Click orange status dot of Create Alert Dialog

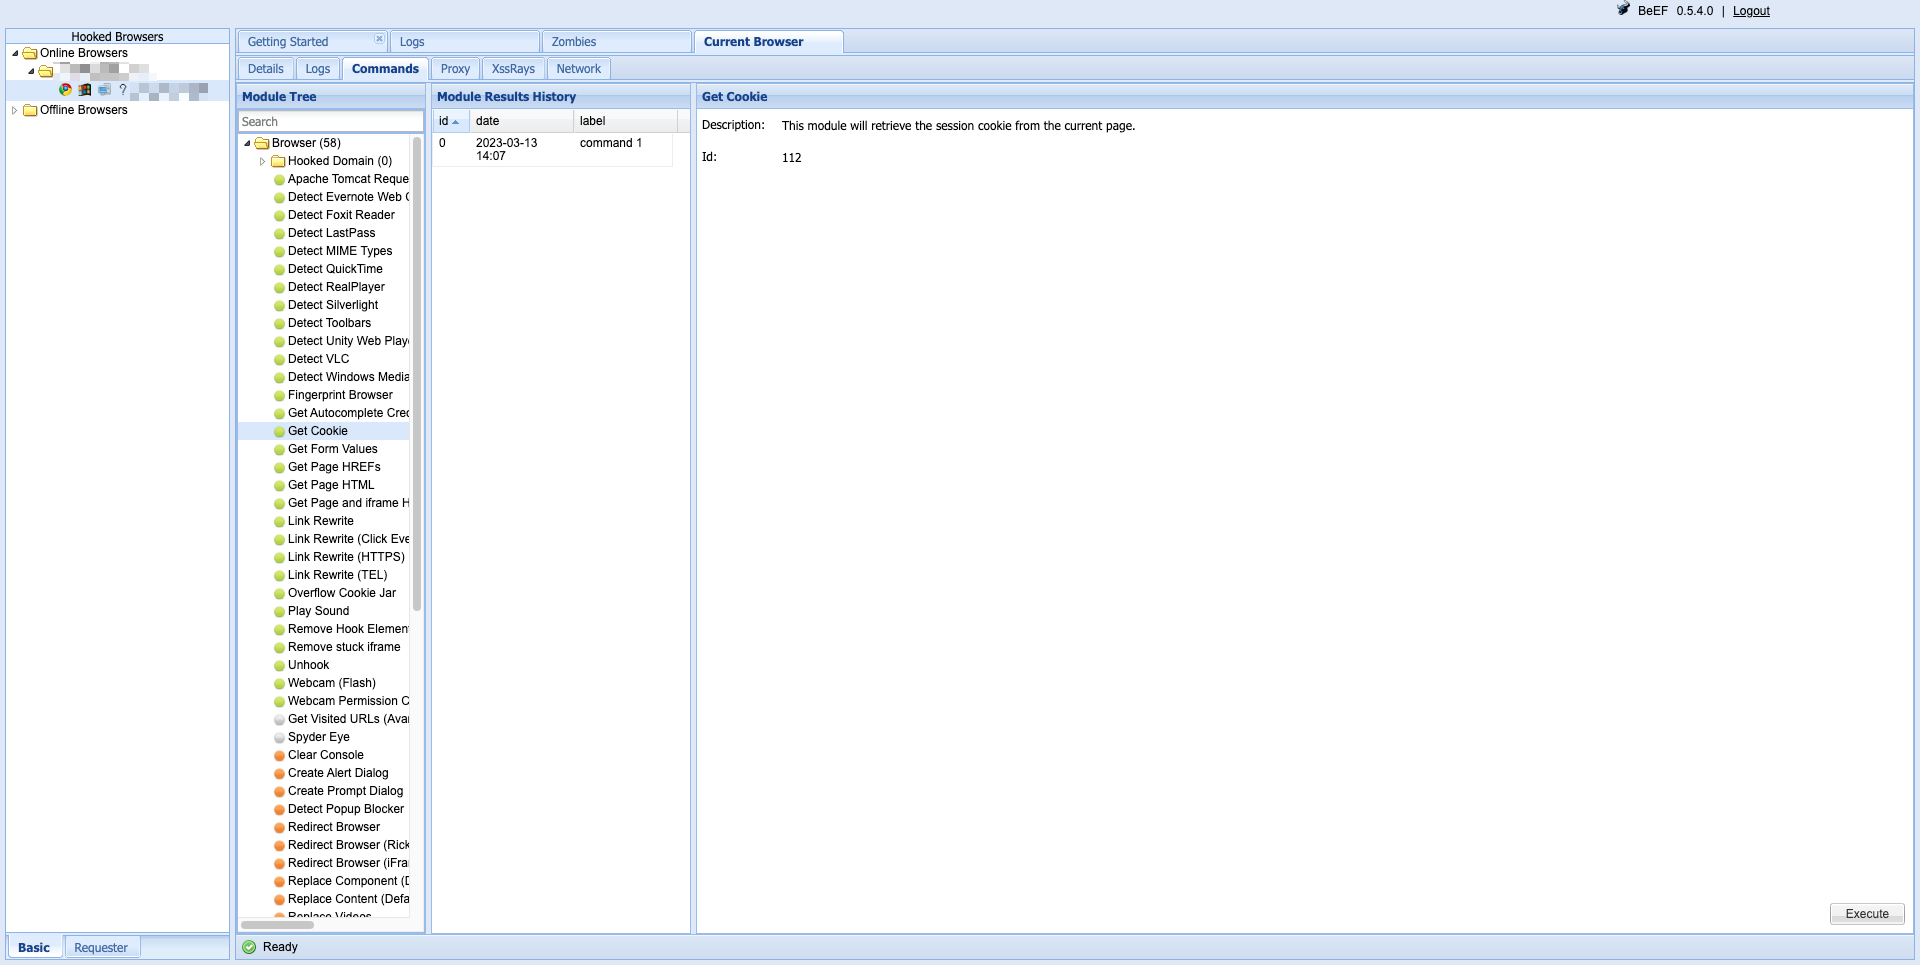point(280,774)
